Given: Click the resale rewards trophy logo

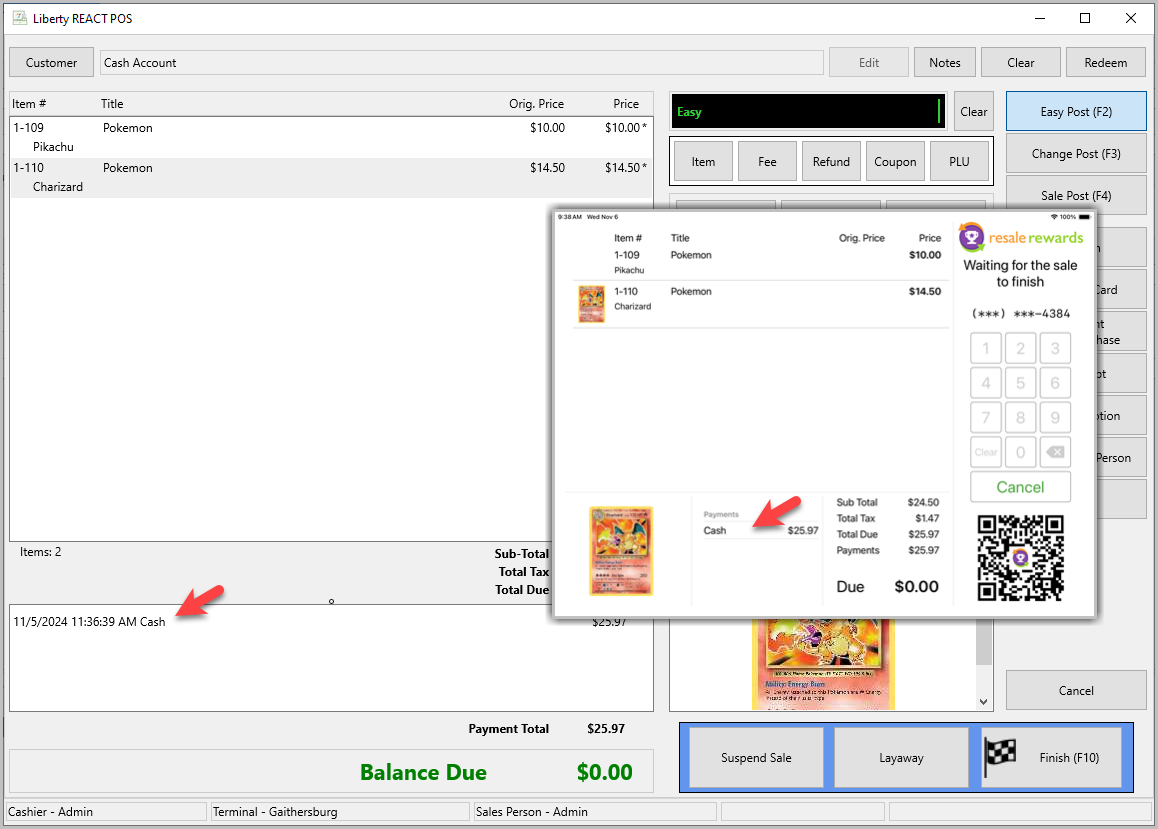Looking at the screenshot, I should 971,238.
